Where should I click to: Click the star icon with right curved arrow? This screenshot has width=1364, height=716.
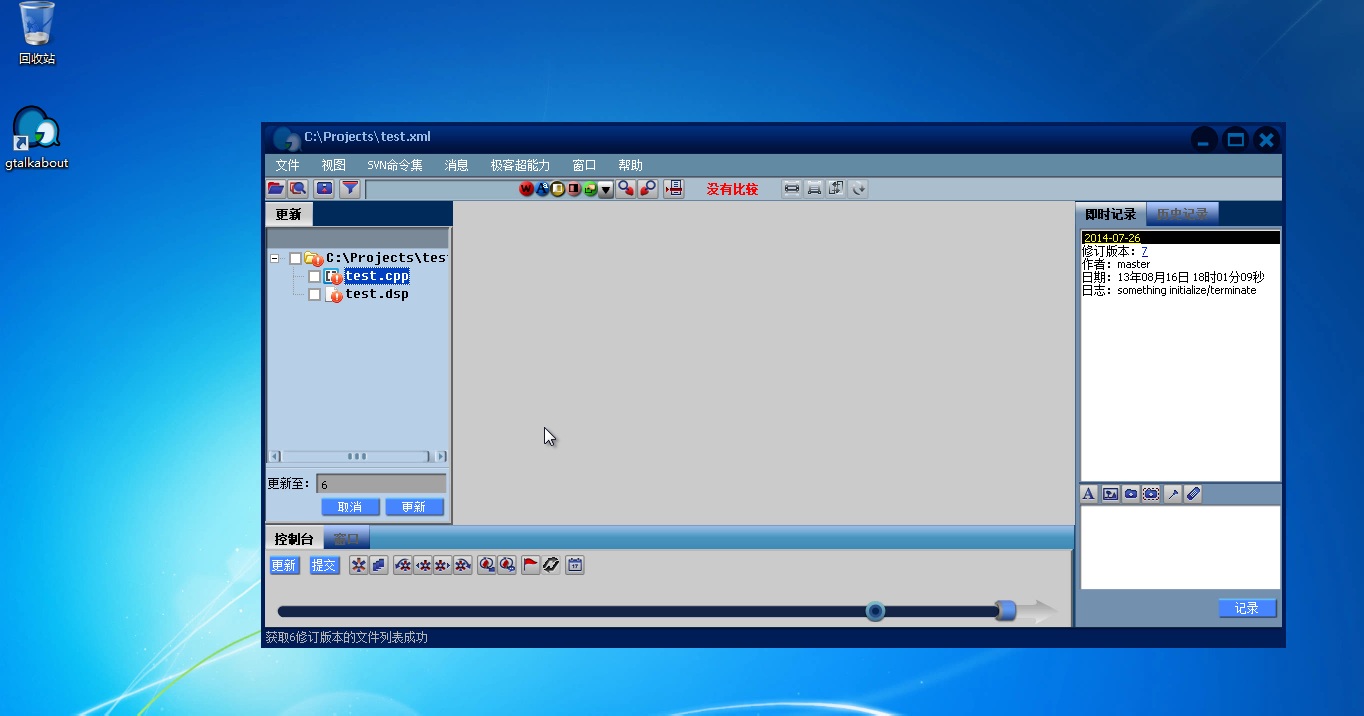(463, 565)
